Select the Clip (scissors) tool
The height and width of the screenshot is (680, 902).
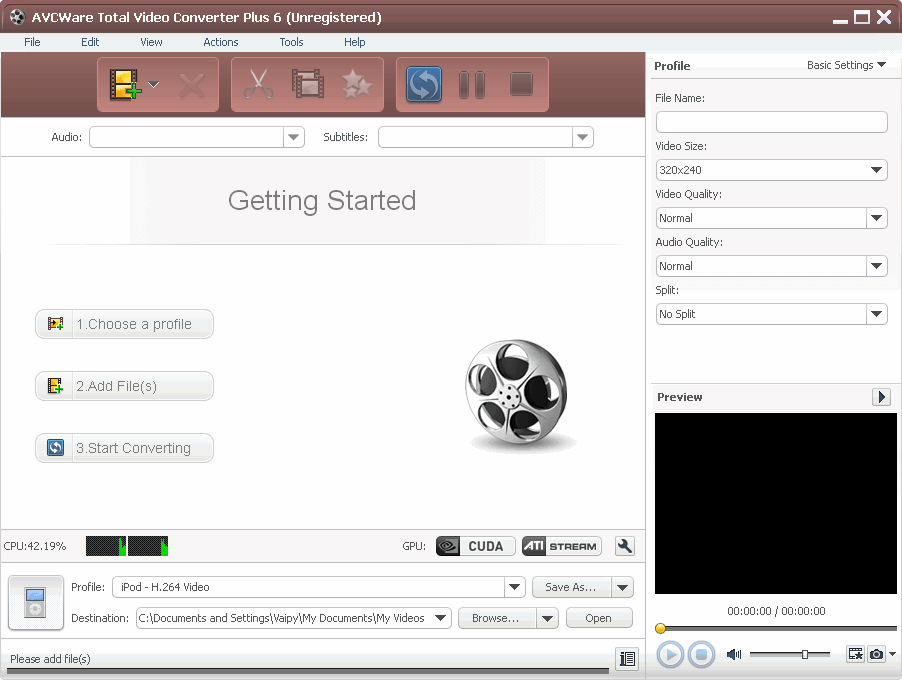[258, 85]
